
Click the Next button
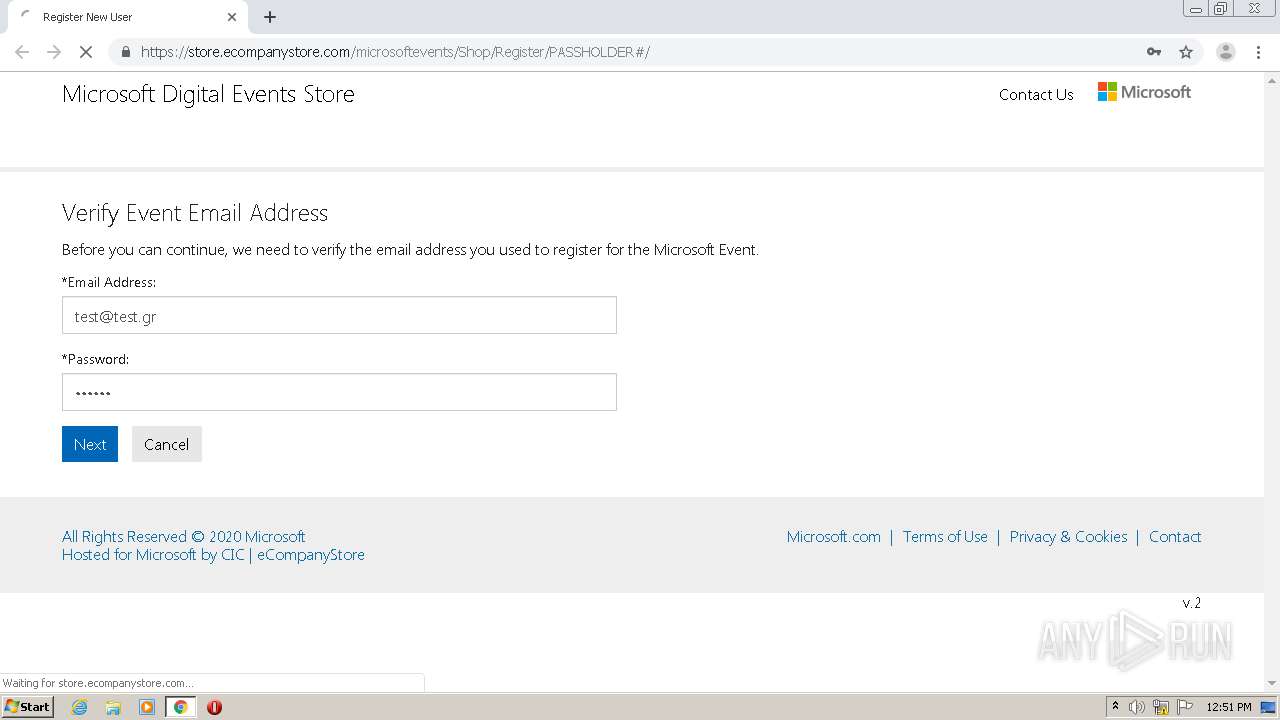pyautogui.click(x=90, y=444)
